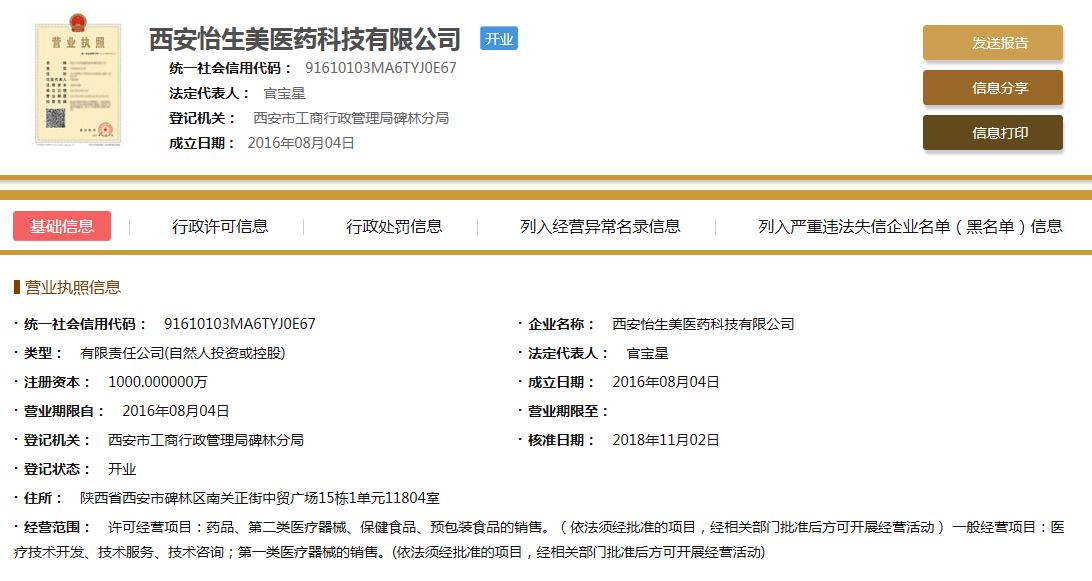Click the 营业期限至 label
Image resolution: width=1092 pixels, height=581 pixels.
[568, 411]
